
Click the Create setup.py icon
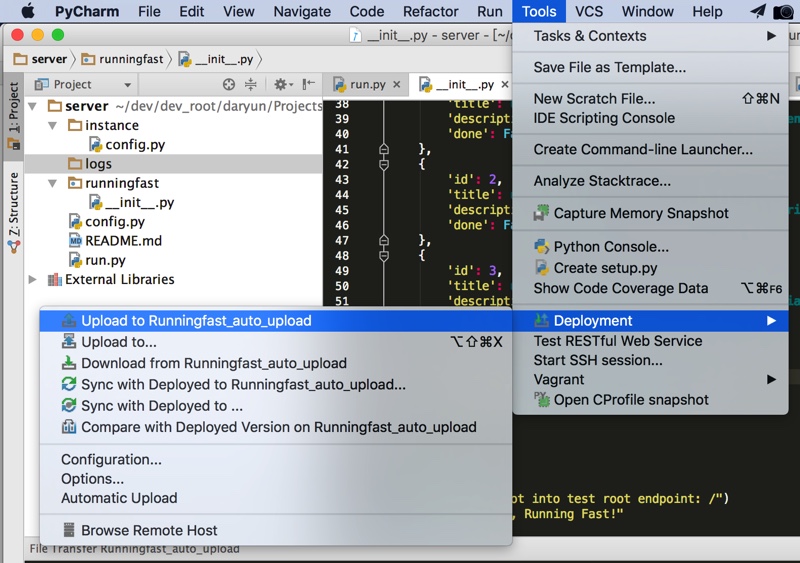click(x=541, y=267)
